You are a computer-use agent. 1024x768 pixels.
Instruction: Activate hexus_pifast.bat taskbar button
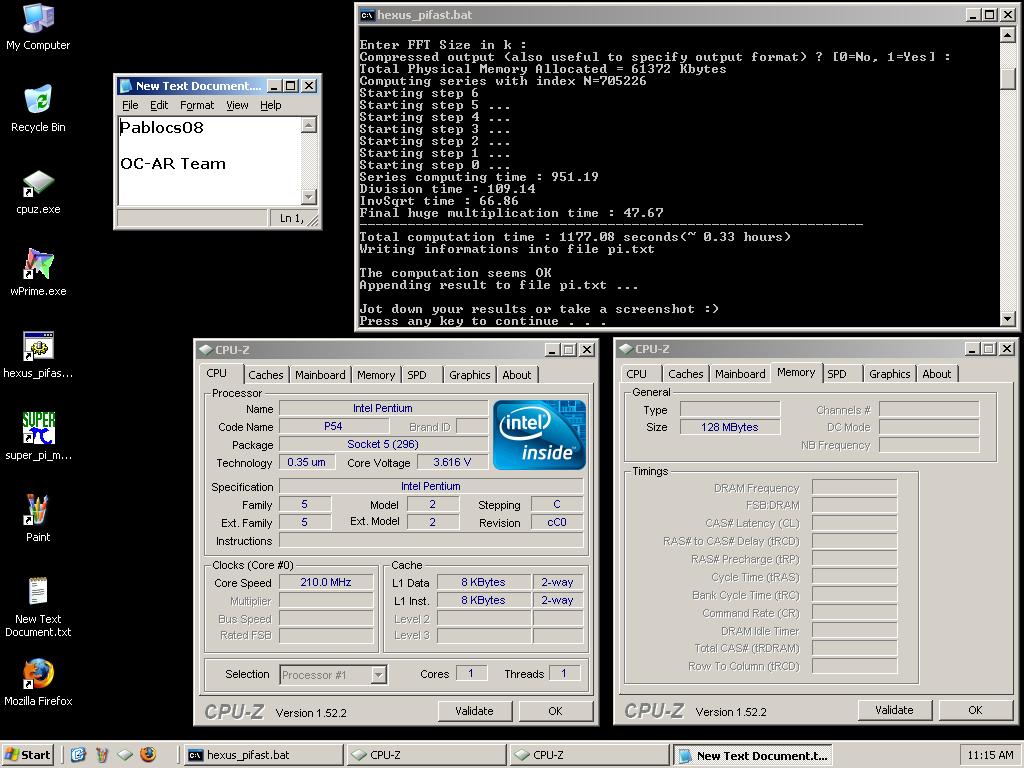263,755
